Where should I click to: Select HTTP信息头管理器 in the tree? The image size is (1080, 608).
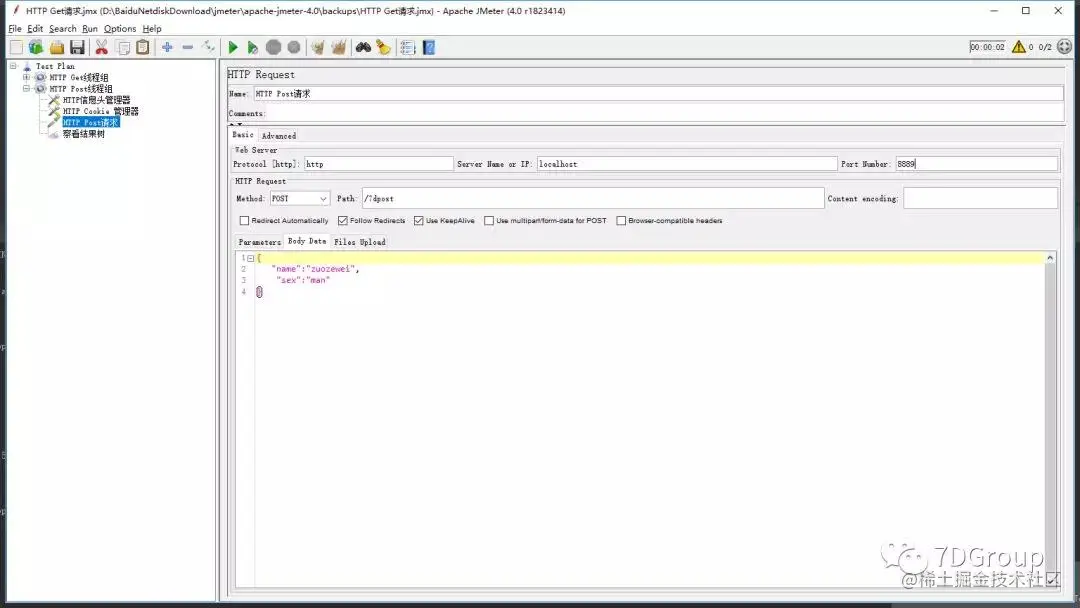[96, 100]
